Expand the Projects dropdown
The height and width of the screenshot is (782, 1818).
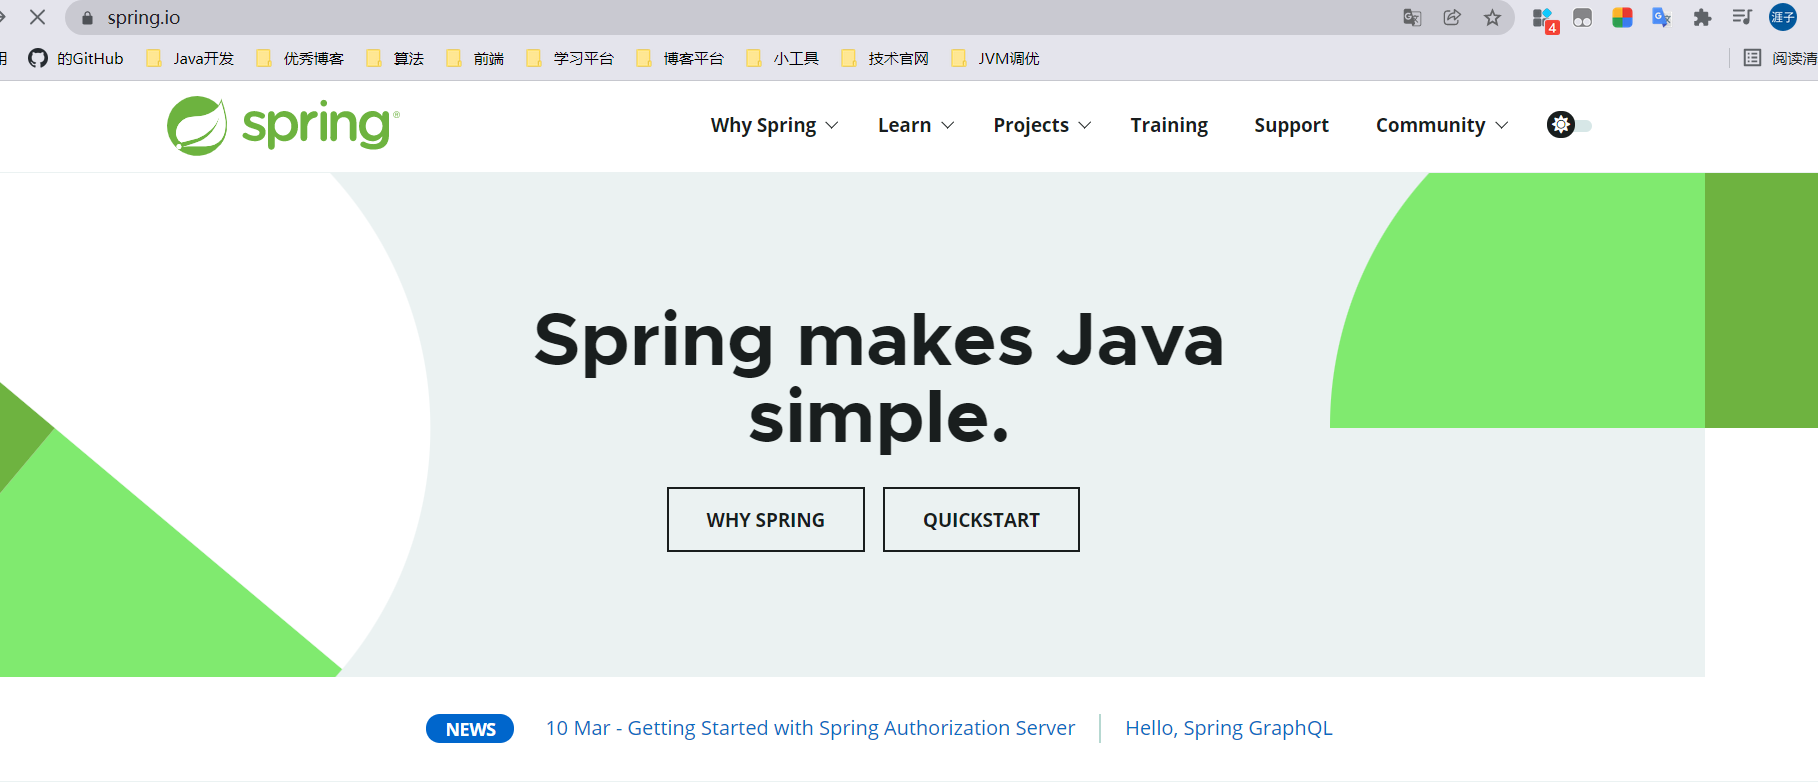[1042, 125]
